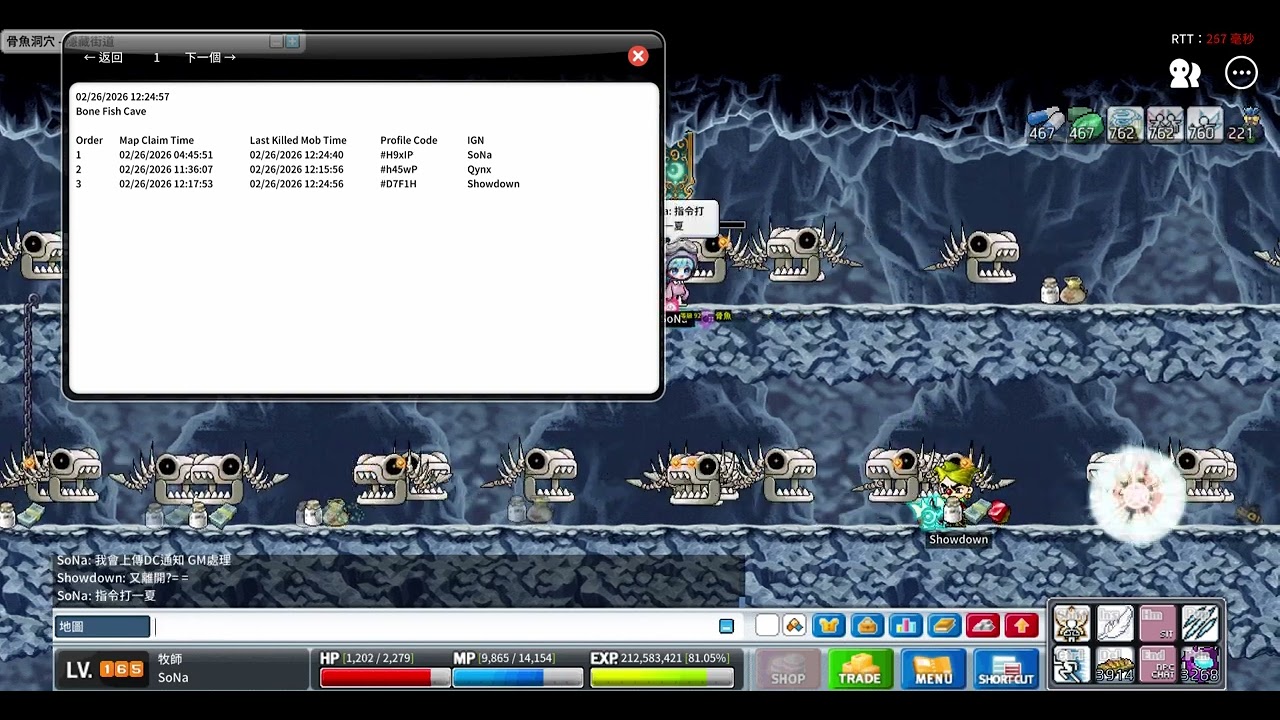Click the 'Map Claim Time' column header

156,141
